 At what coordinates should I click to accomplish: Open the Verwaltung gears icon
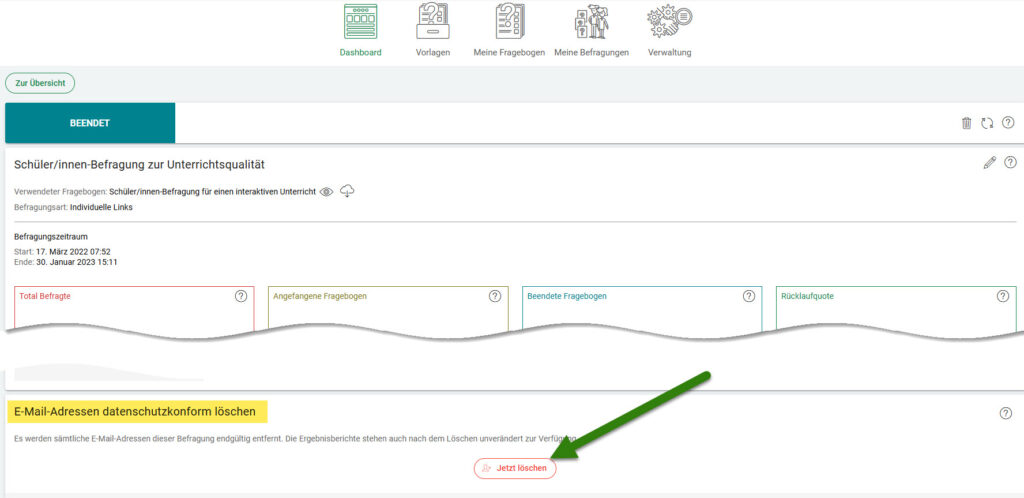click(669, 22)
